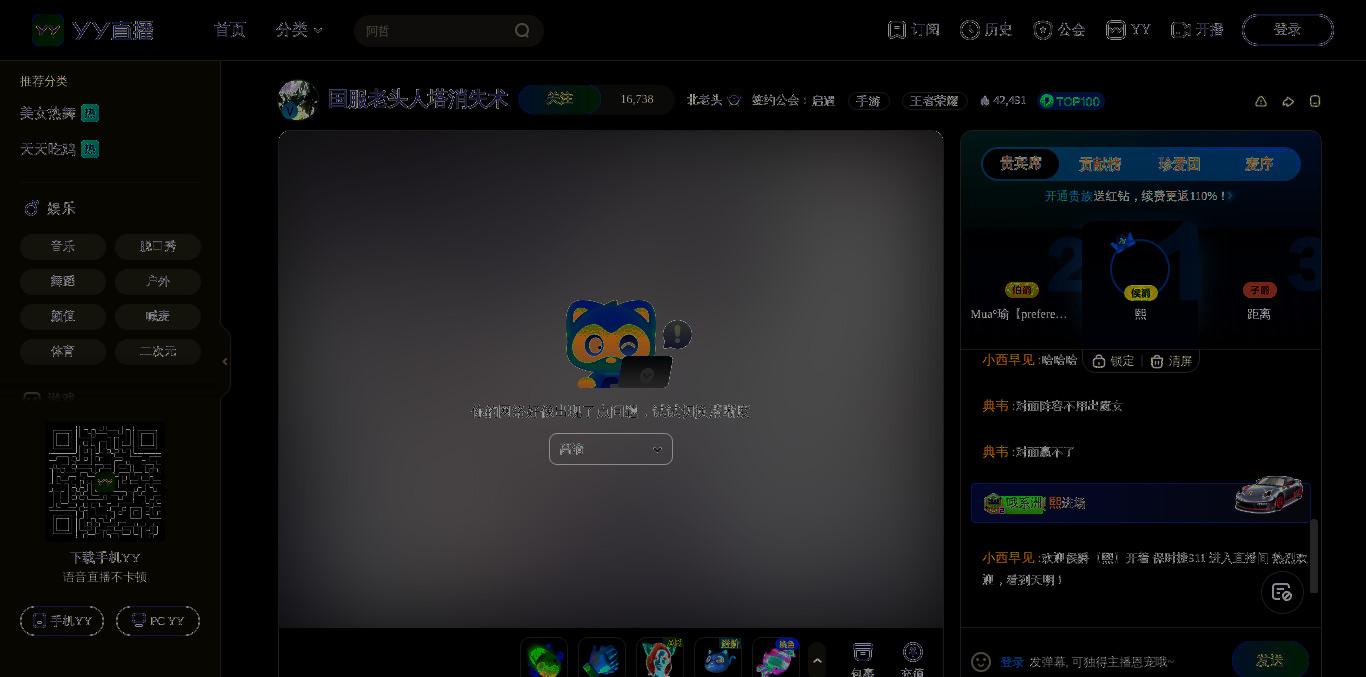
Task: Click 开播 to start streaming
Action: 1197,30
